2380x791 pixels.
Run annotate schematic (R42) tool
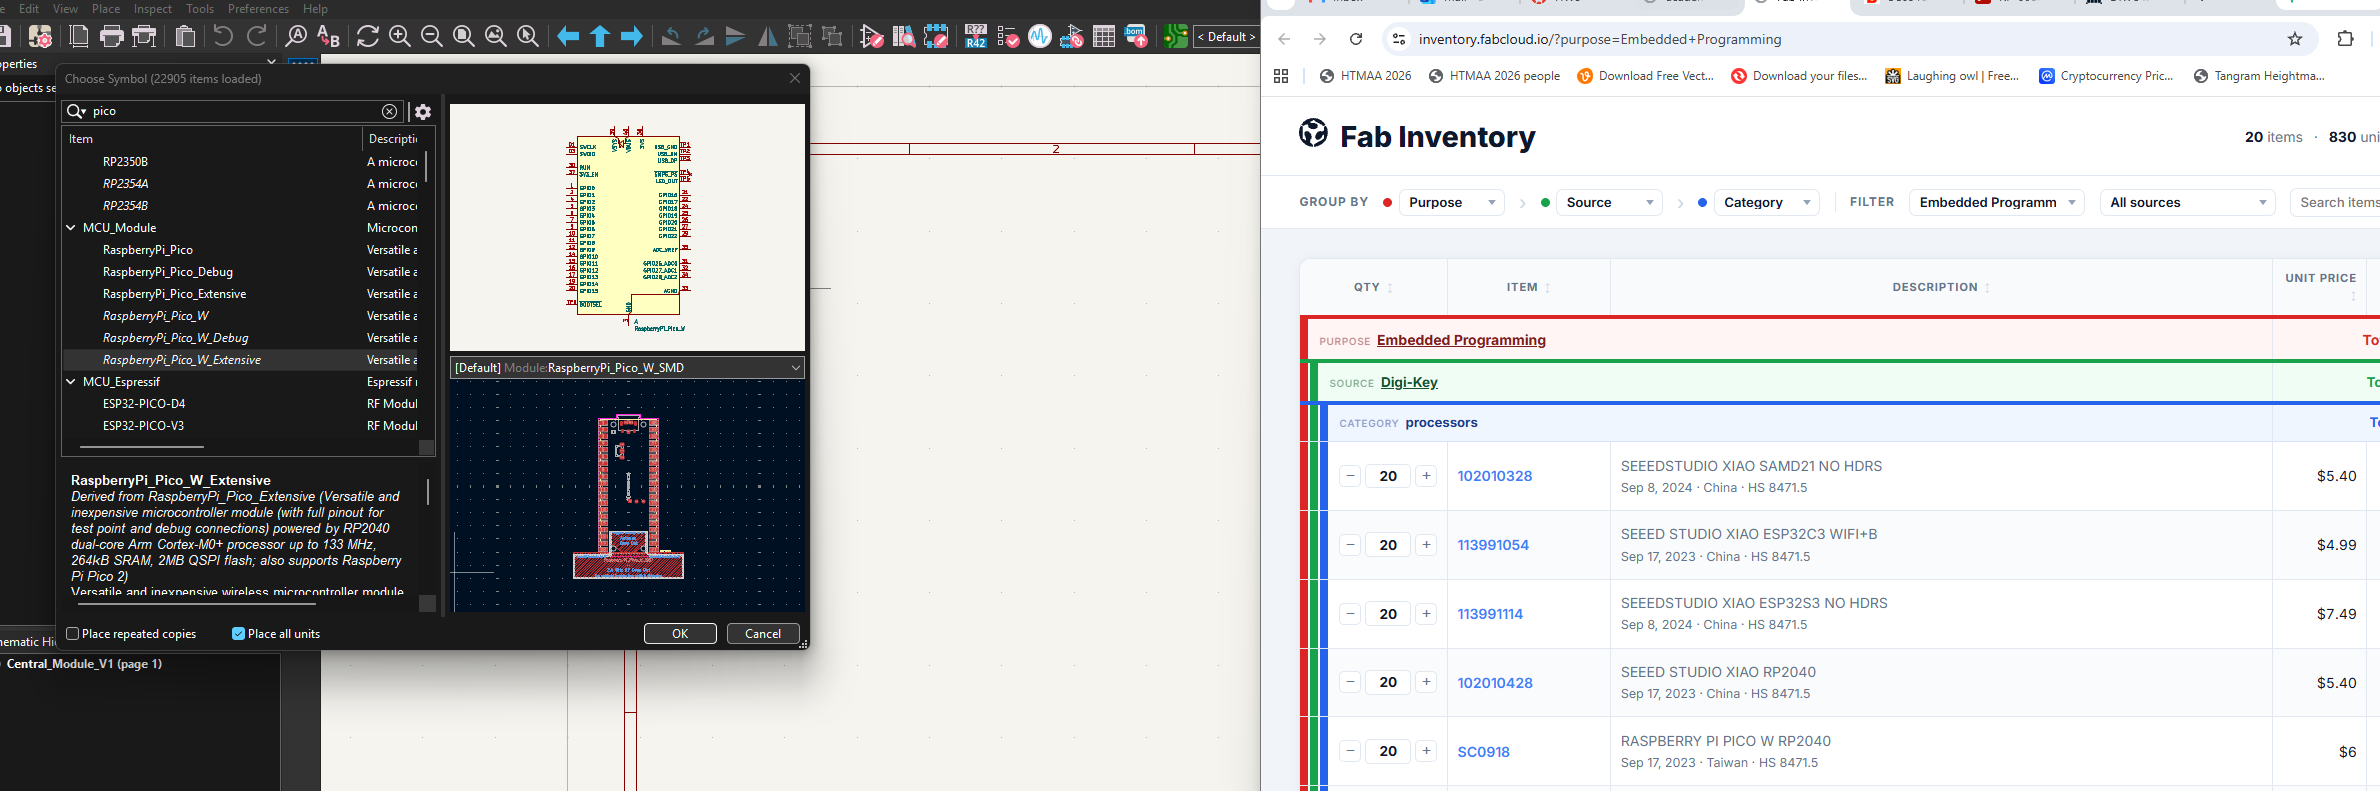[x=976, y=37]
